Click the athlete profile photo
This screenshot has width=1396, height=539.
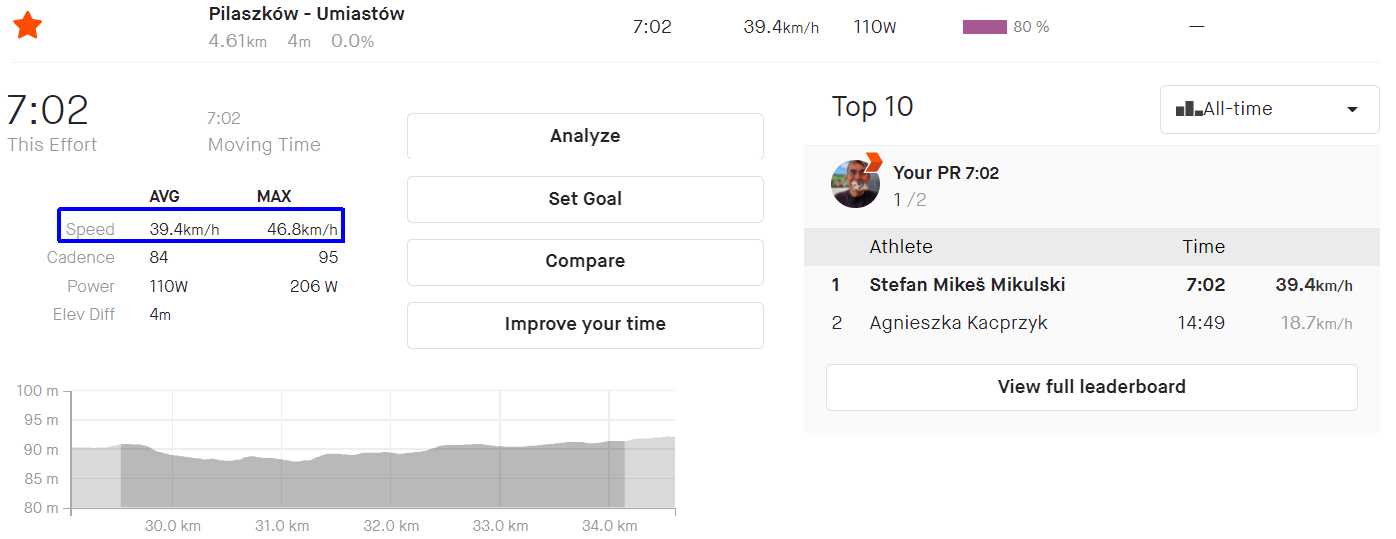[x=855, y=185]
